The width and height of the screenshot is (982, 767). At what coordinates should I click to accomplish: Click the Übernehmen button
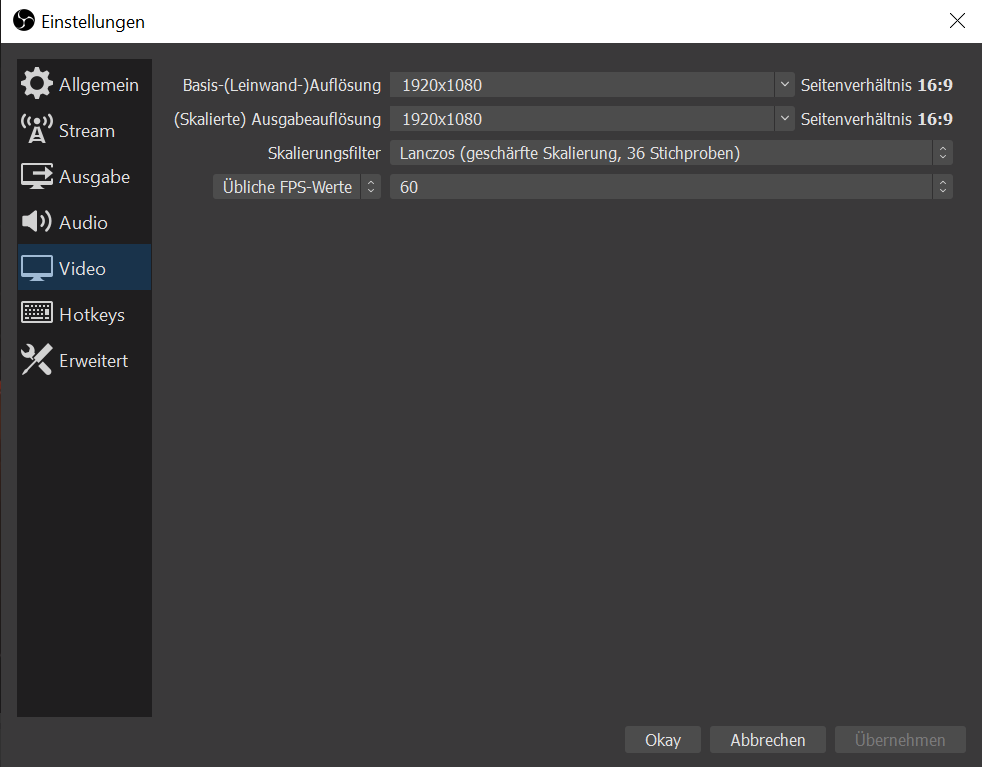tap(899, 739)
